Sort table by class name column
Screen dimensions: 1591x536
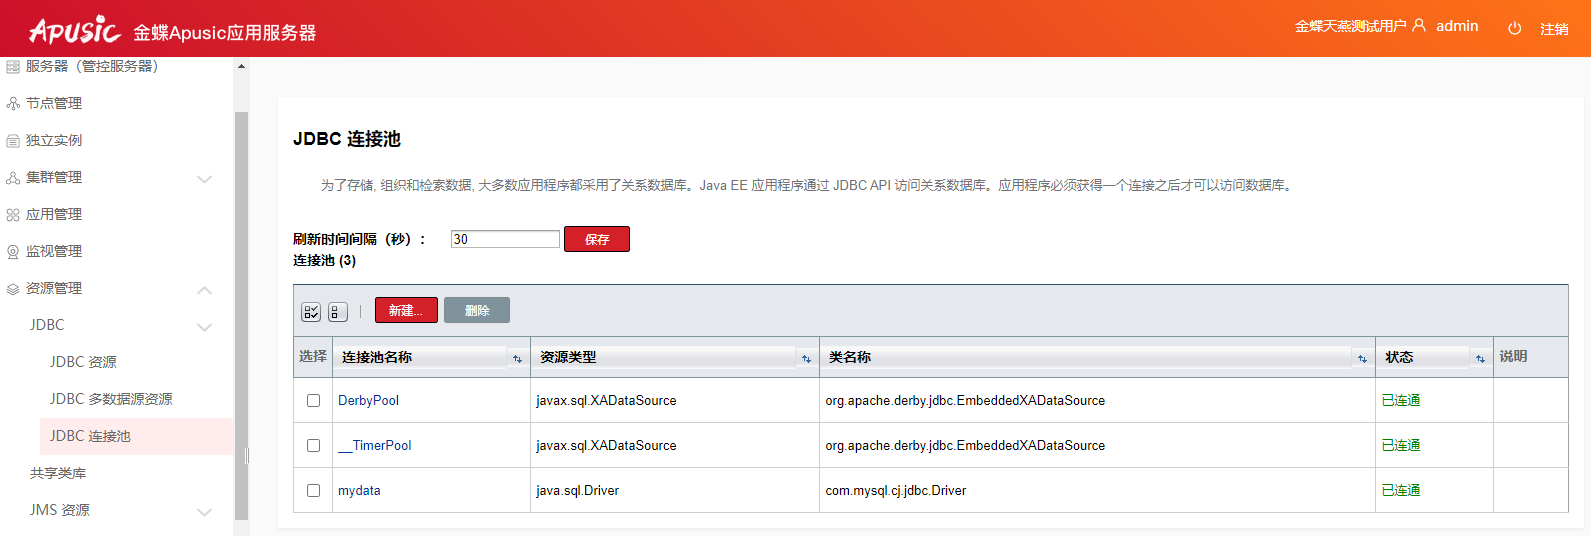[1362, 358]
